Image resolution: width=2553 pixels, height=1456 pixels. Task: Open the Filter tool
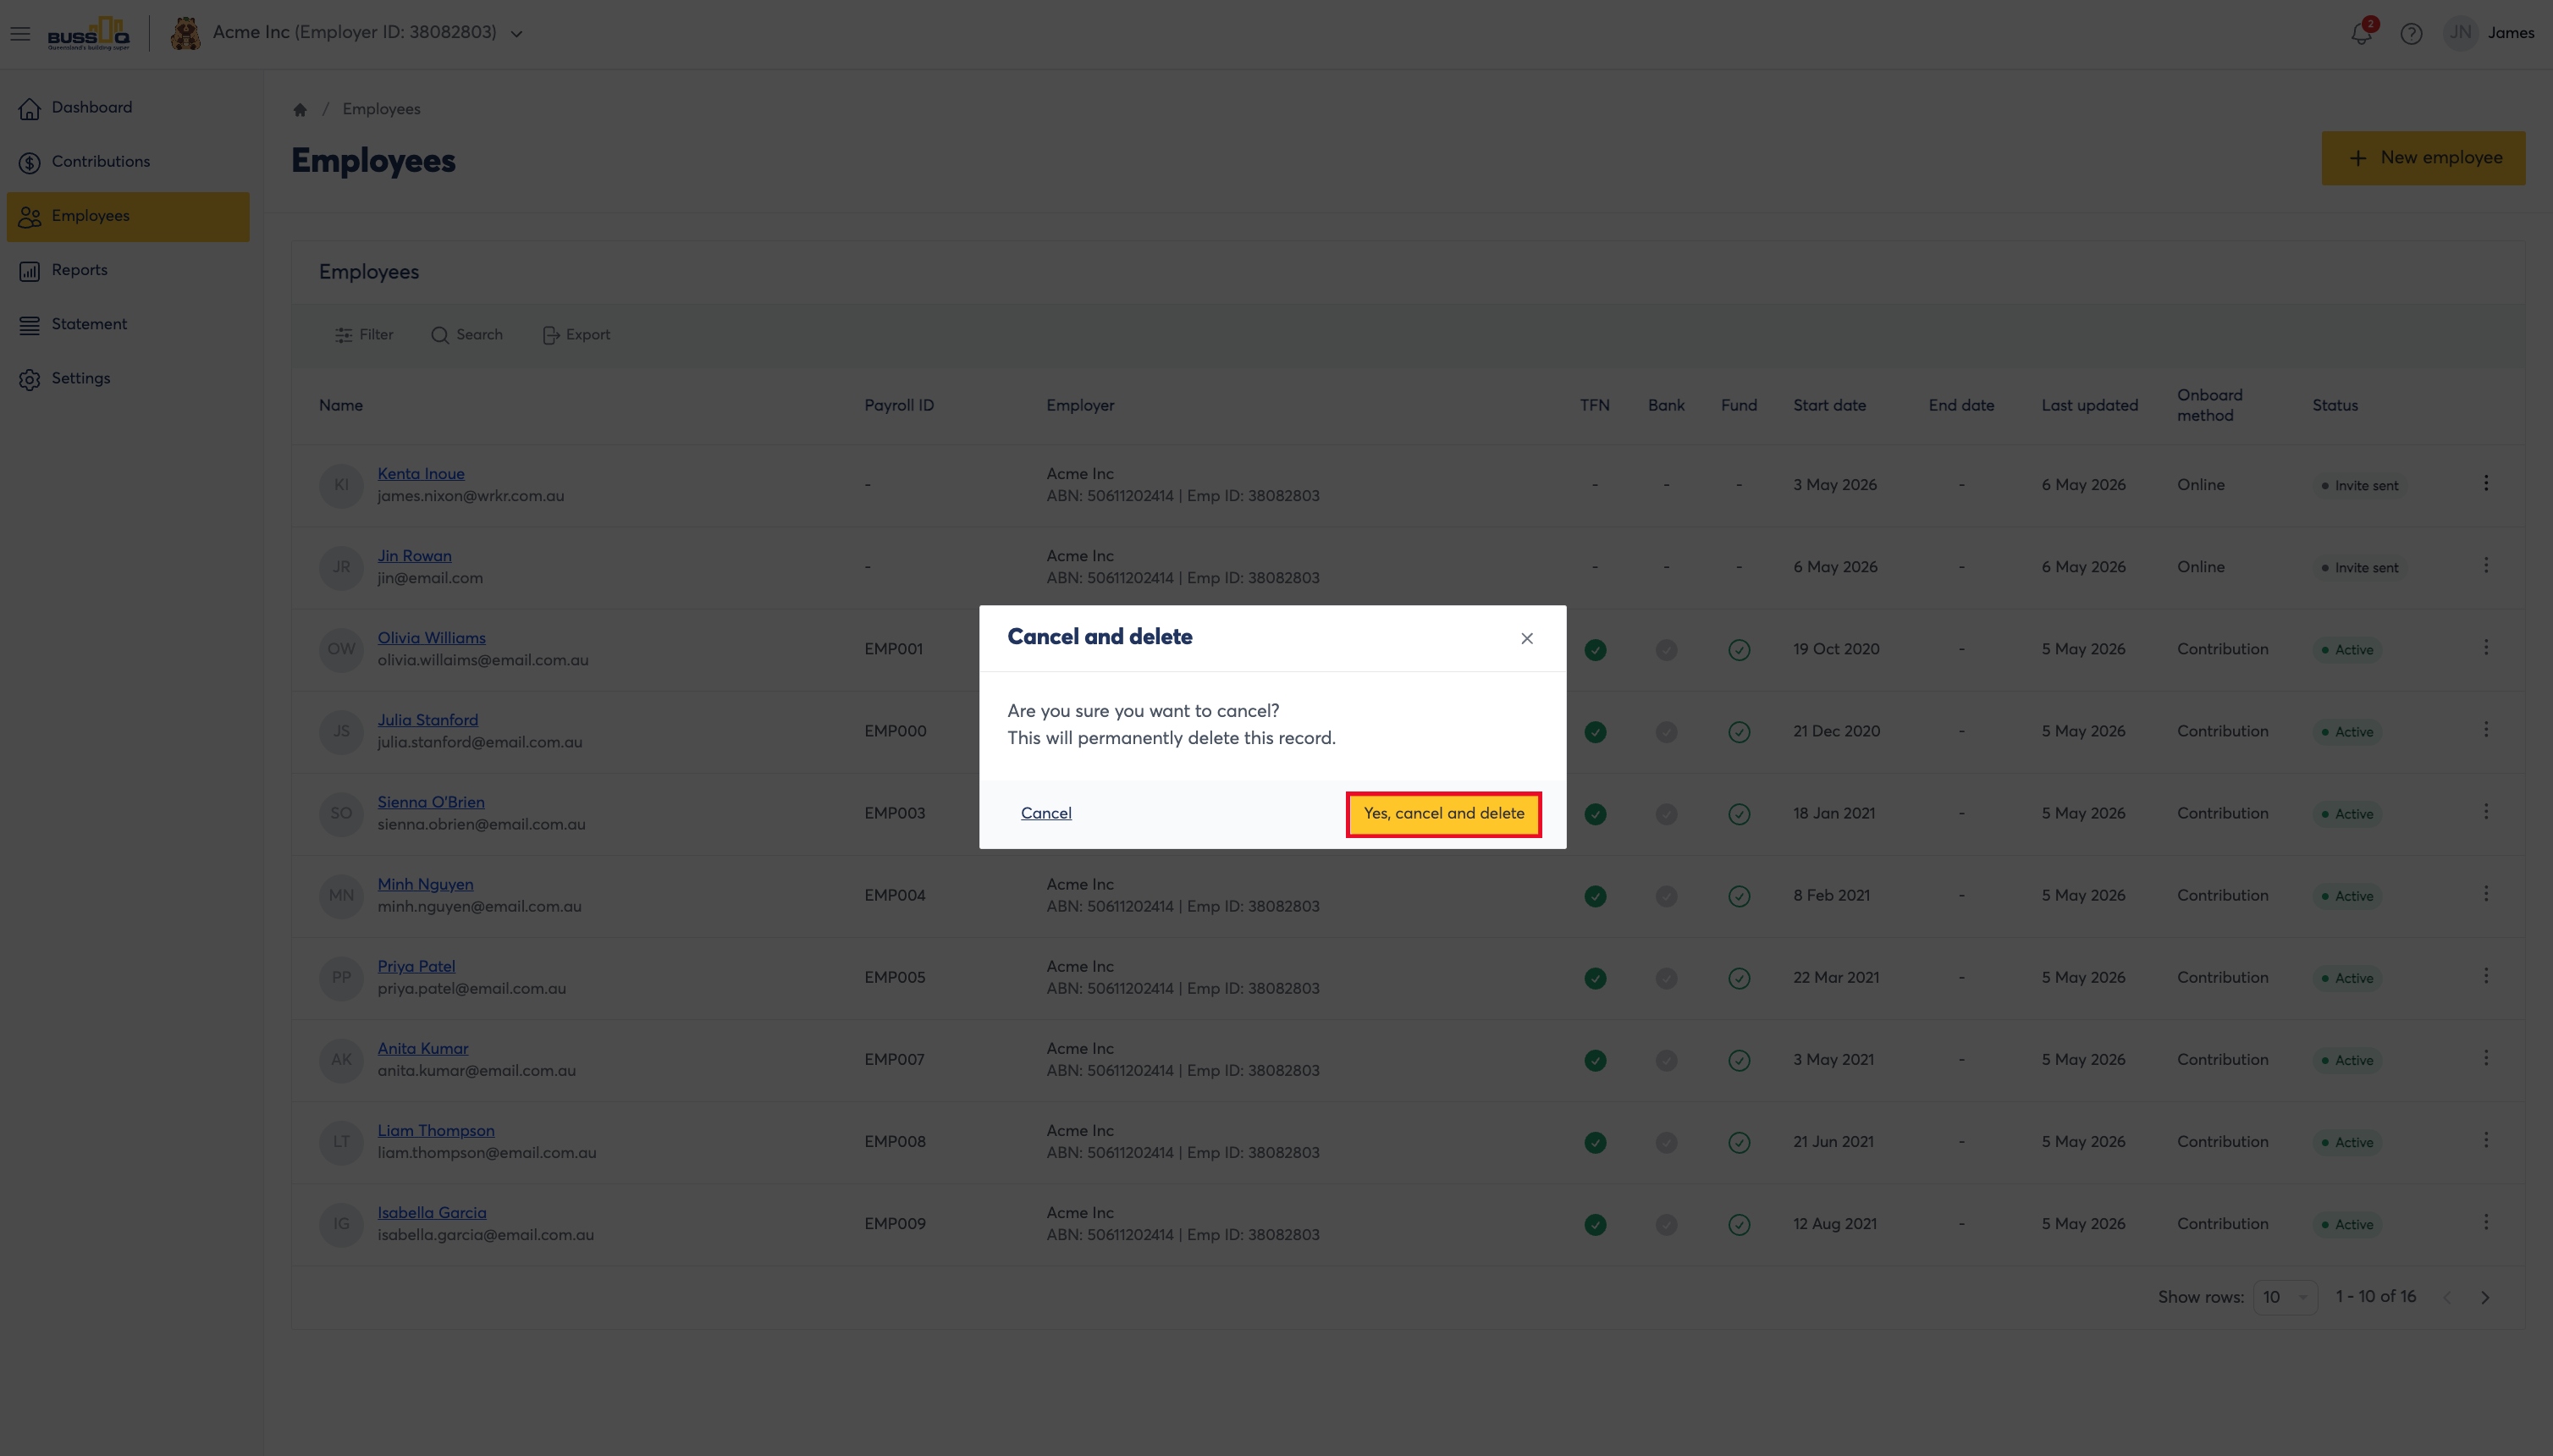[x=364, y=335]
